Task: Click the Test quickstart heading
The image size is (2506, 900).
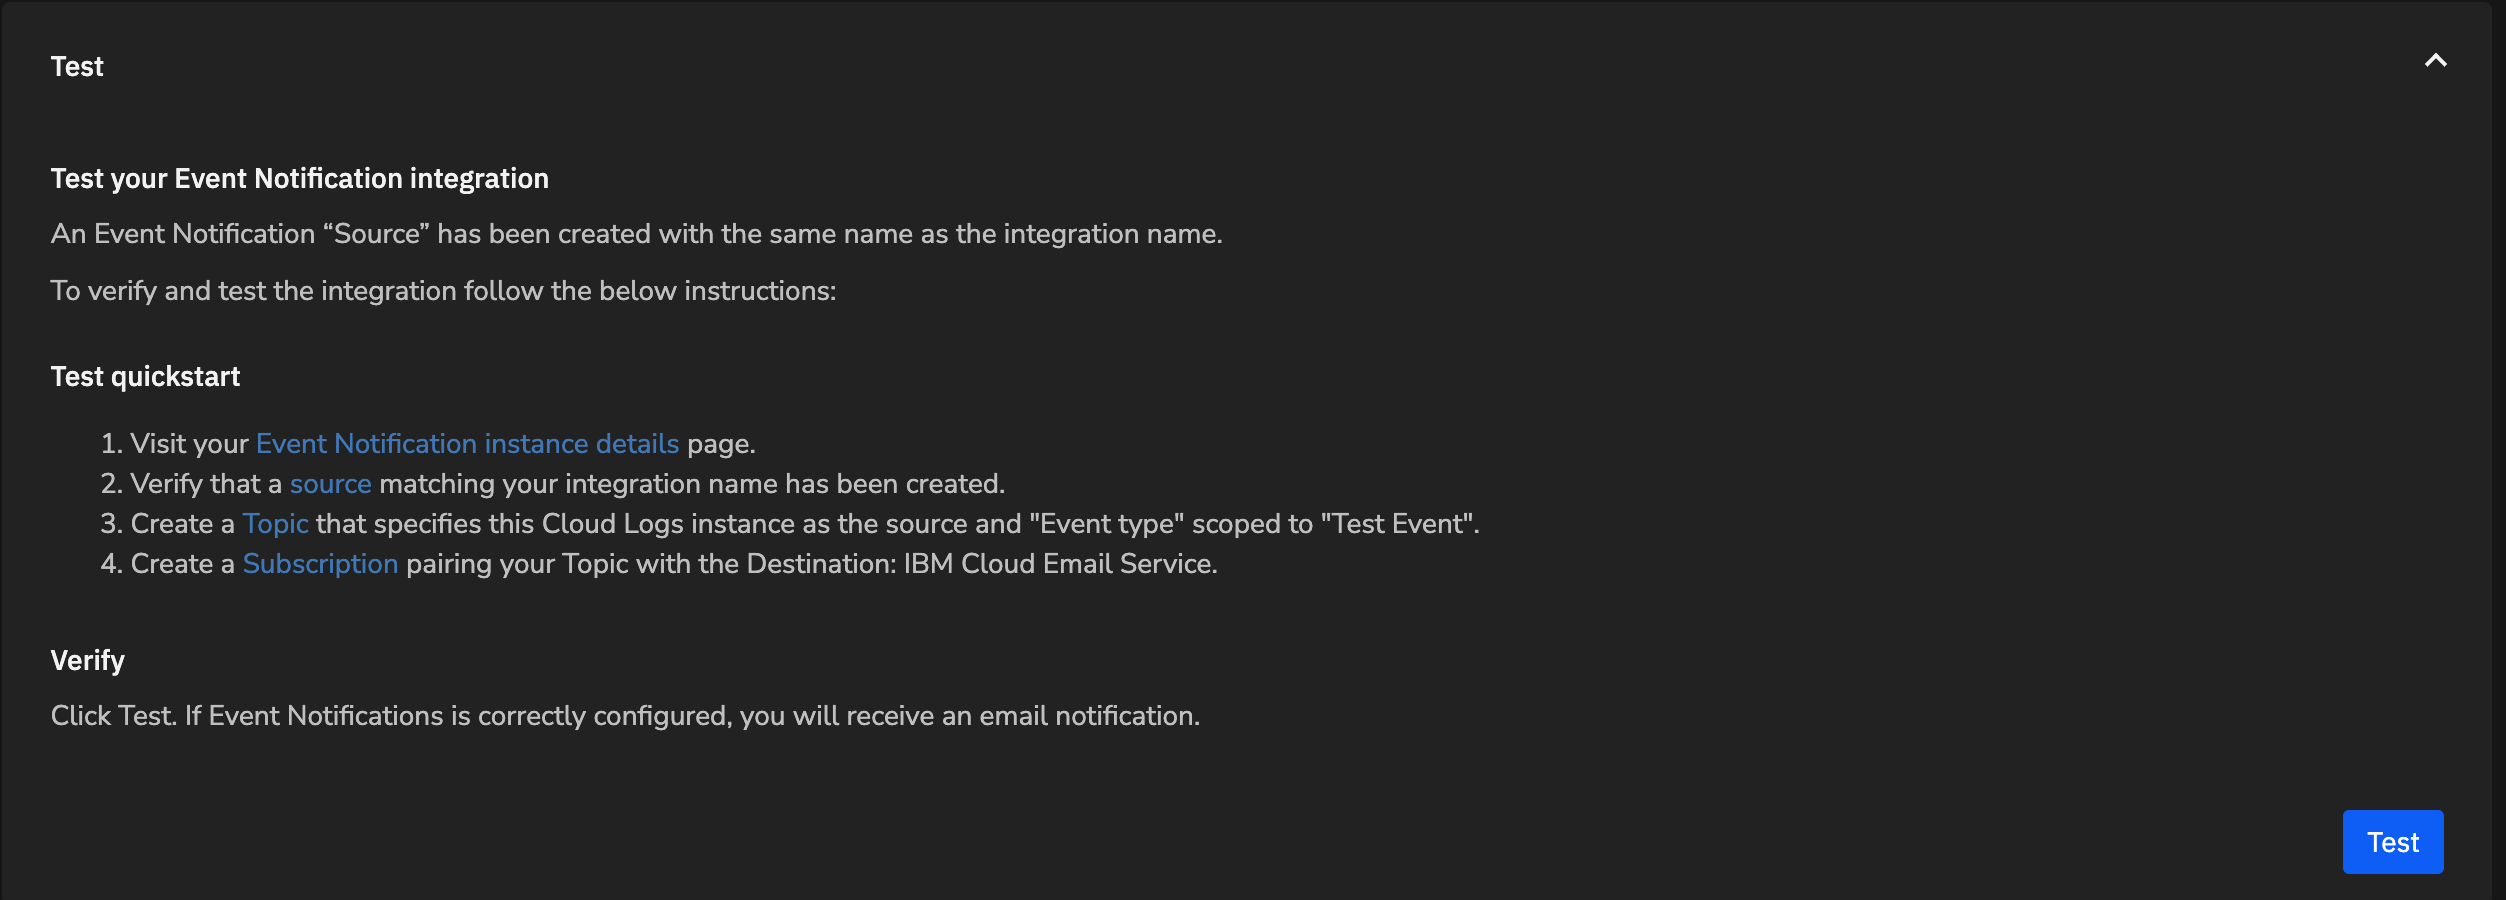Action: click(x=145, y=377)
